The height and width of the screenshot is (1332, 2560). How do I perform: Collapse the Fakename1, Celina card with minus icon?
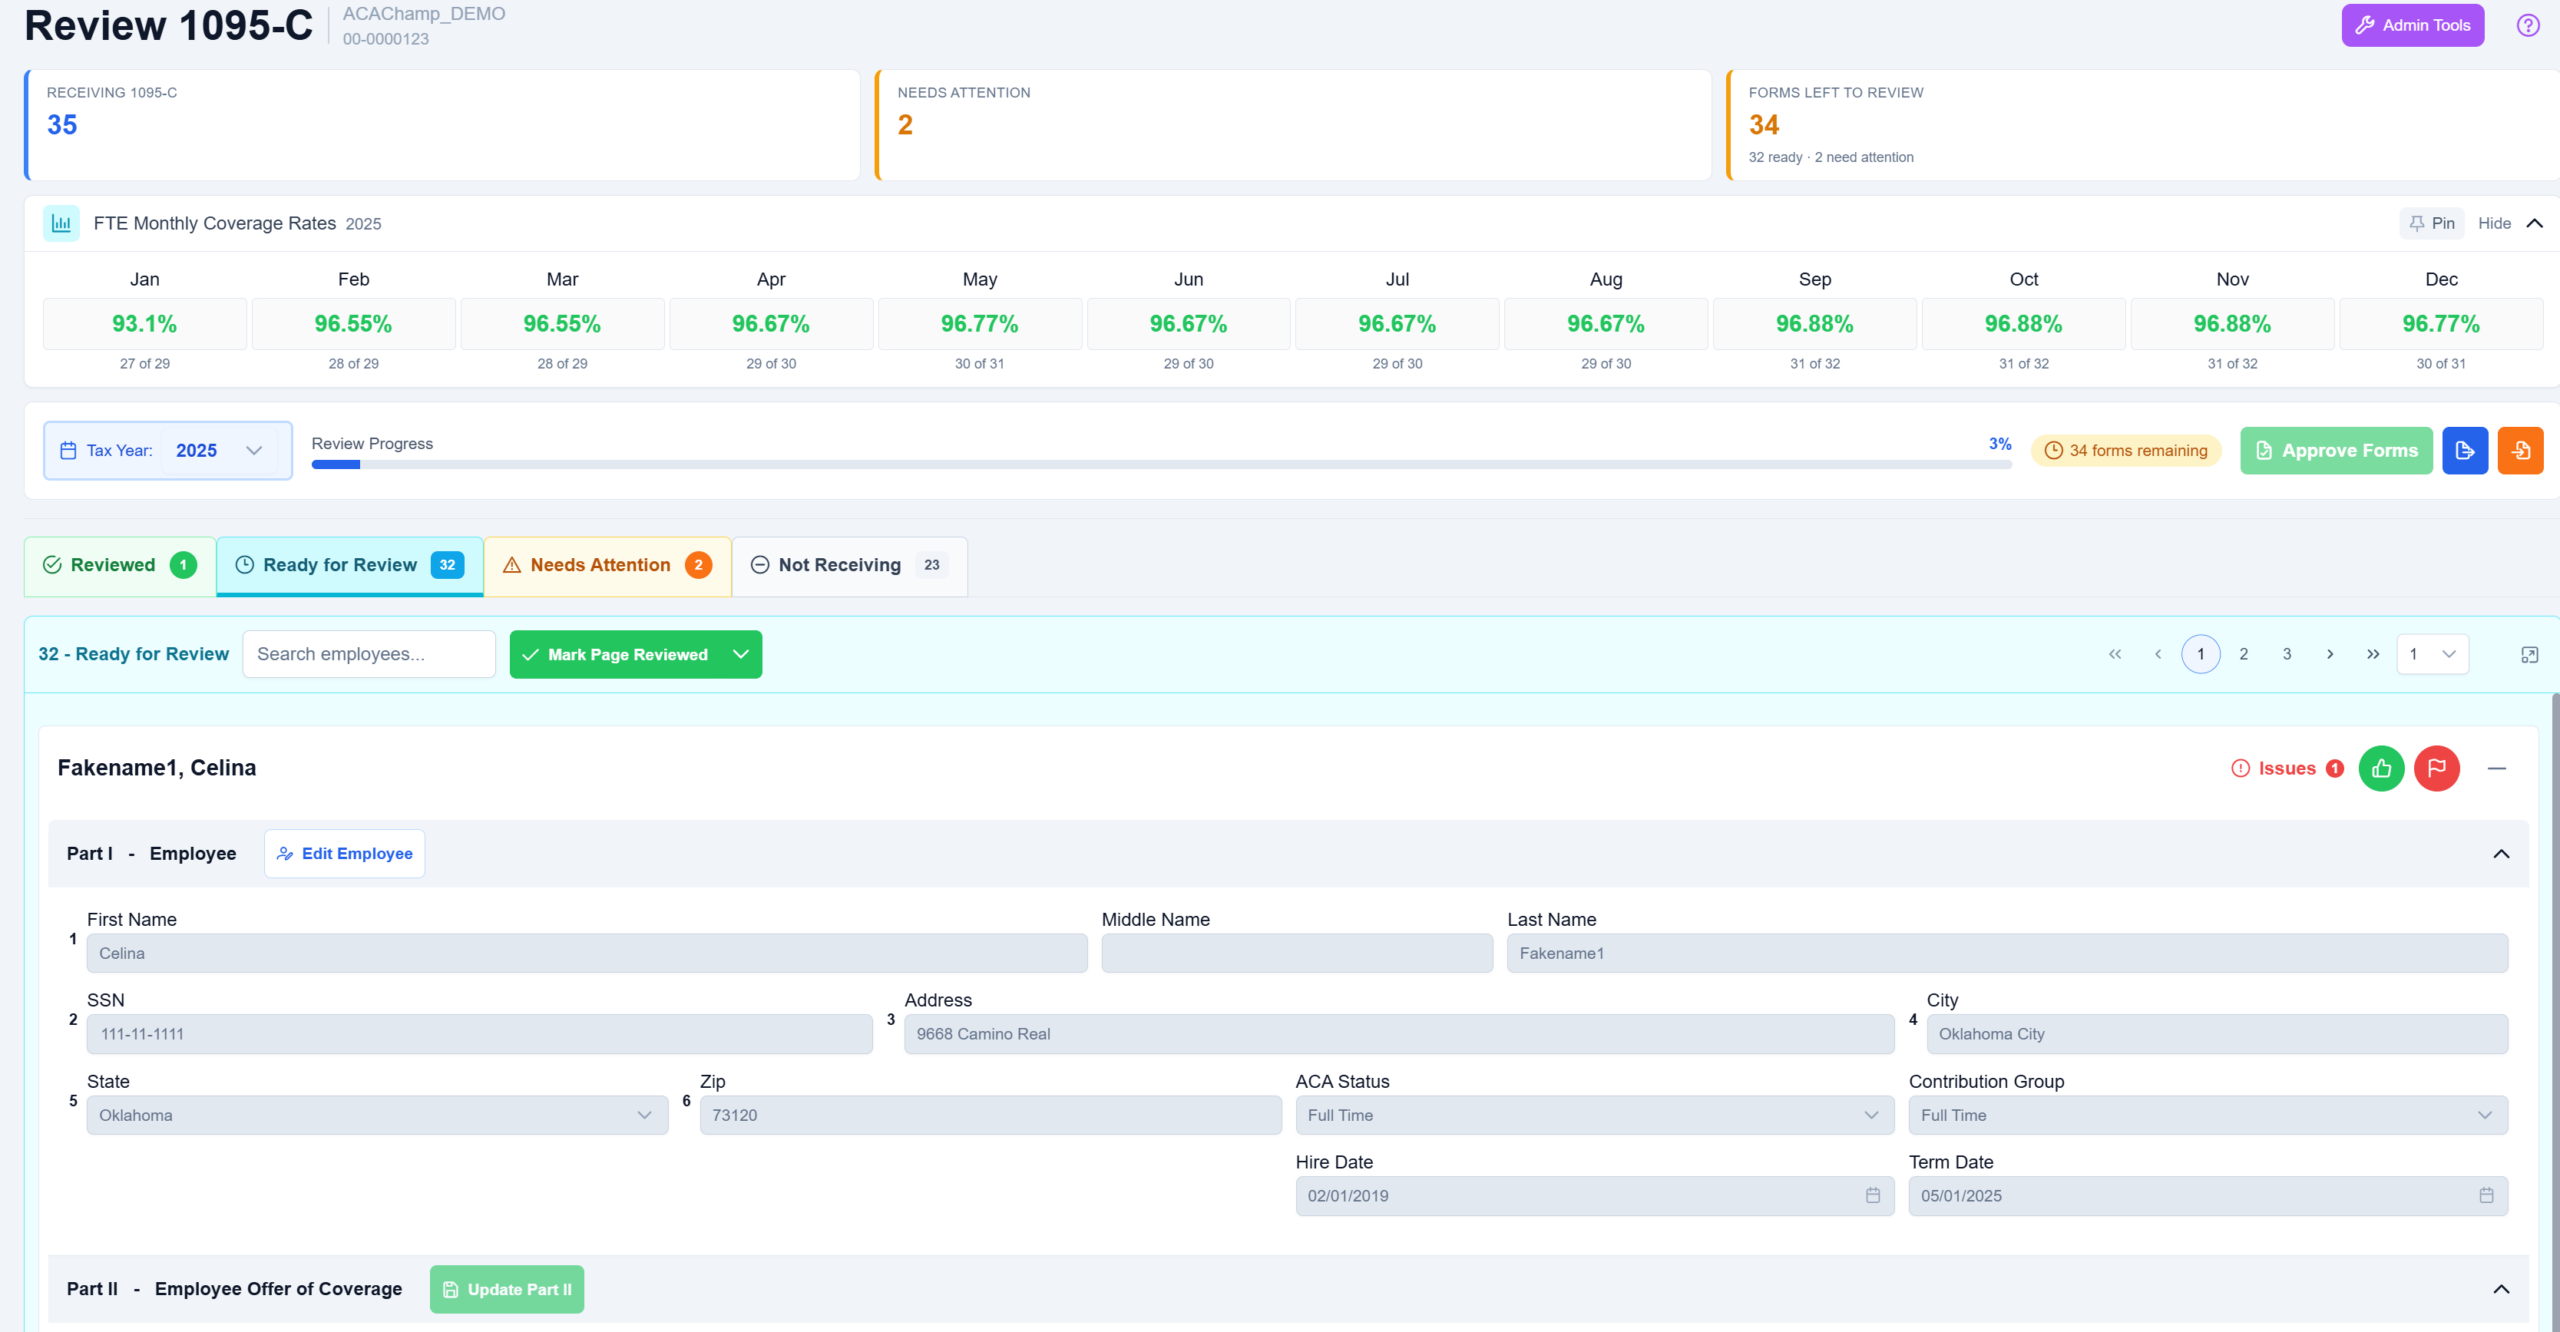[2497, 768]
